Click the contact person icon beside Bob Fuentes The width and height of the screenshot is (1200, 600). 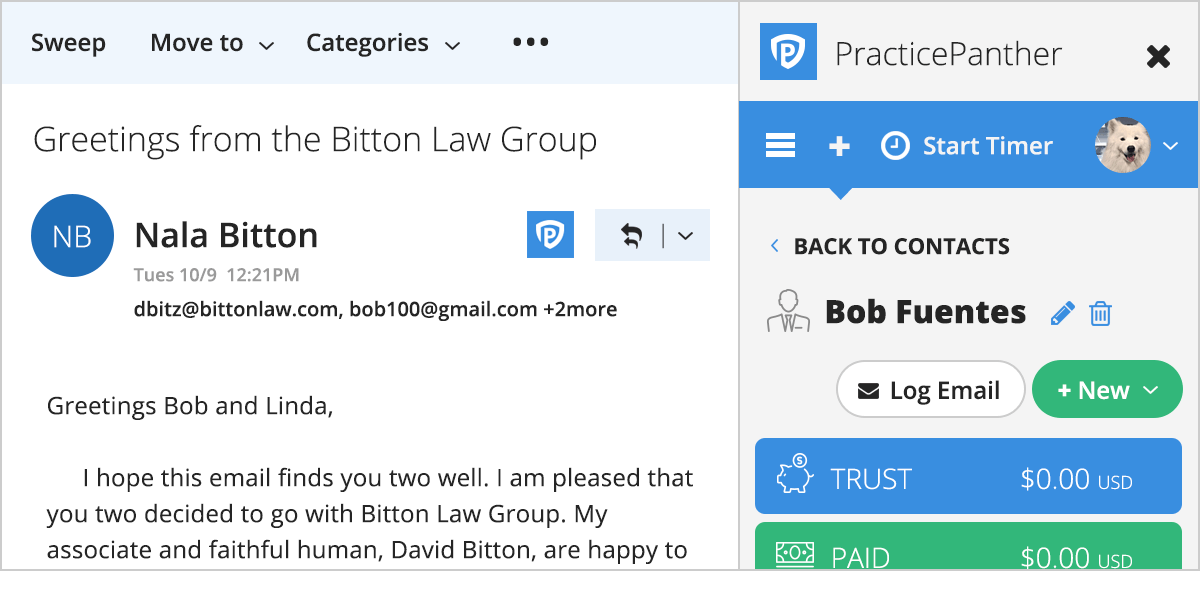(788, 311)
